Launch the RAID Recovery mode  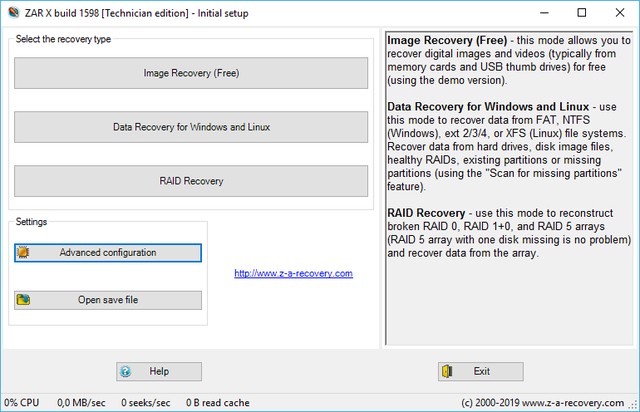coord(191,181)
